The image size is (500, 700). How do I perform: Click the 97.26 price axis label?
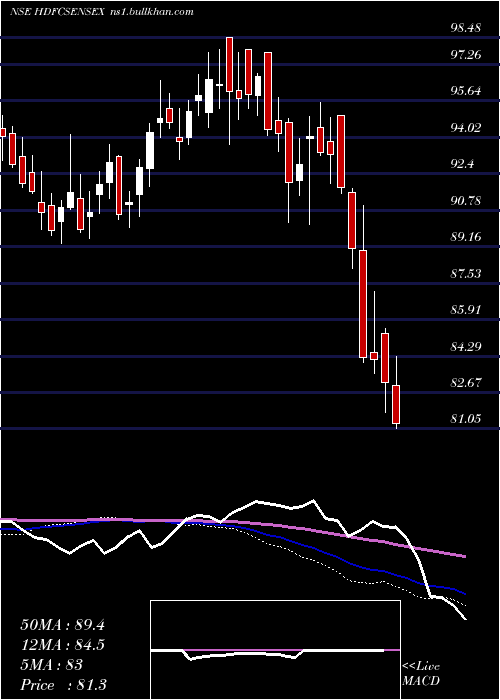point(465,55)
